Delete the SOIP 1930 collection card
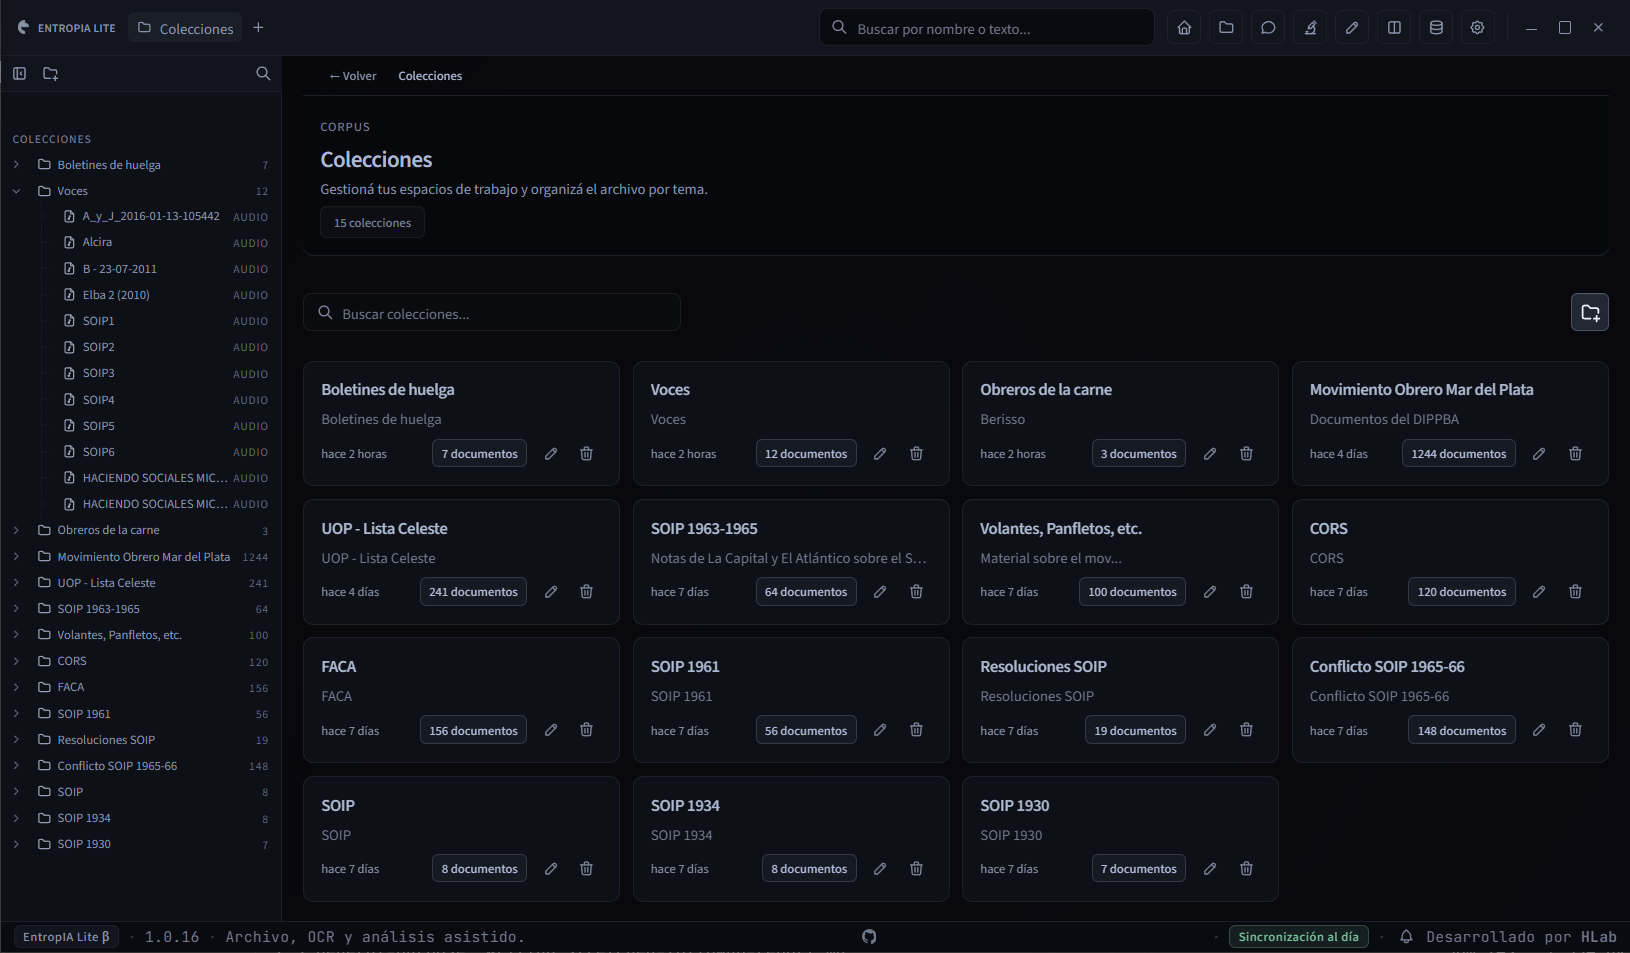The image size is (1630, 953). (1246, 869)
